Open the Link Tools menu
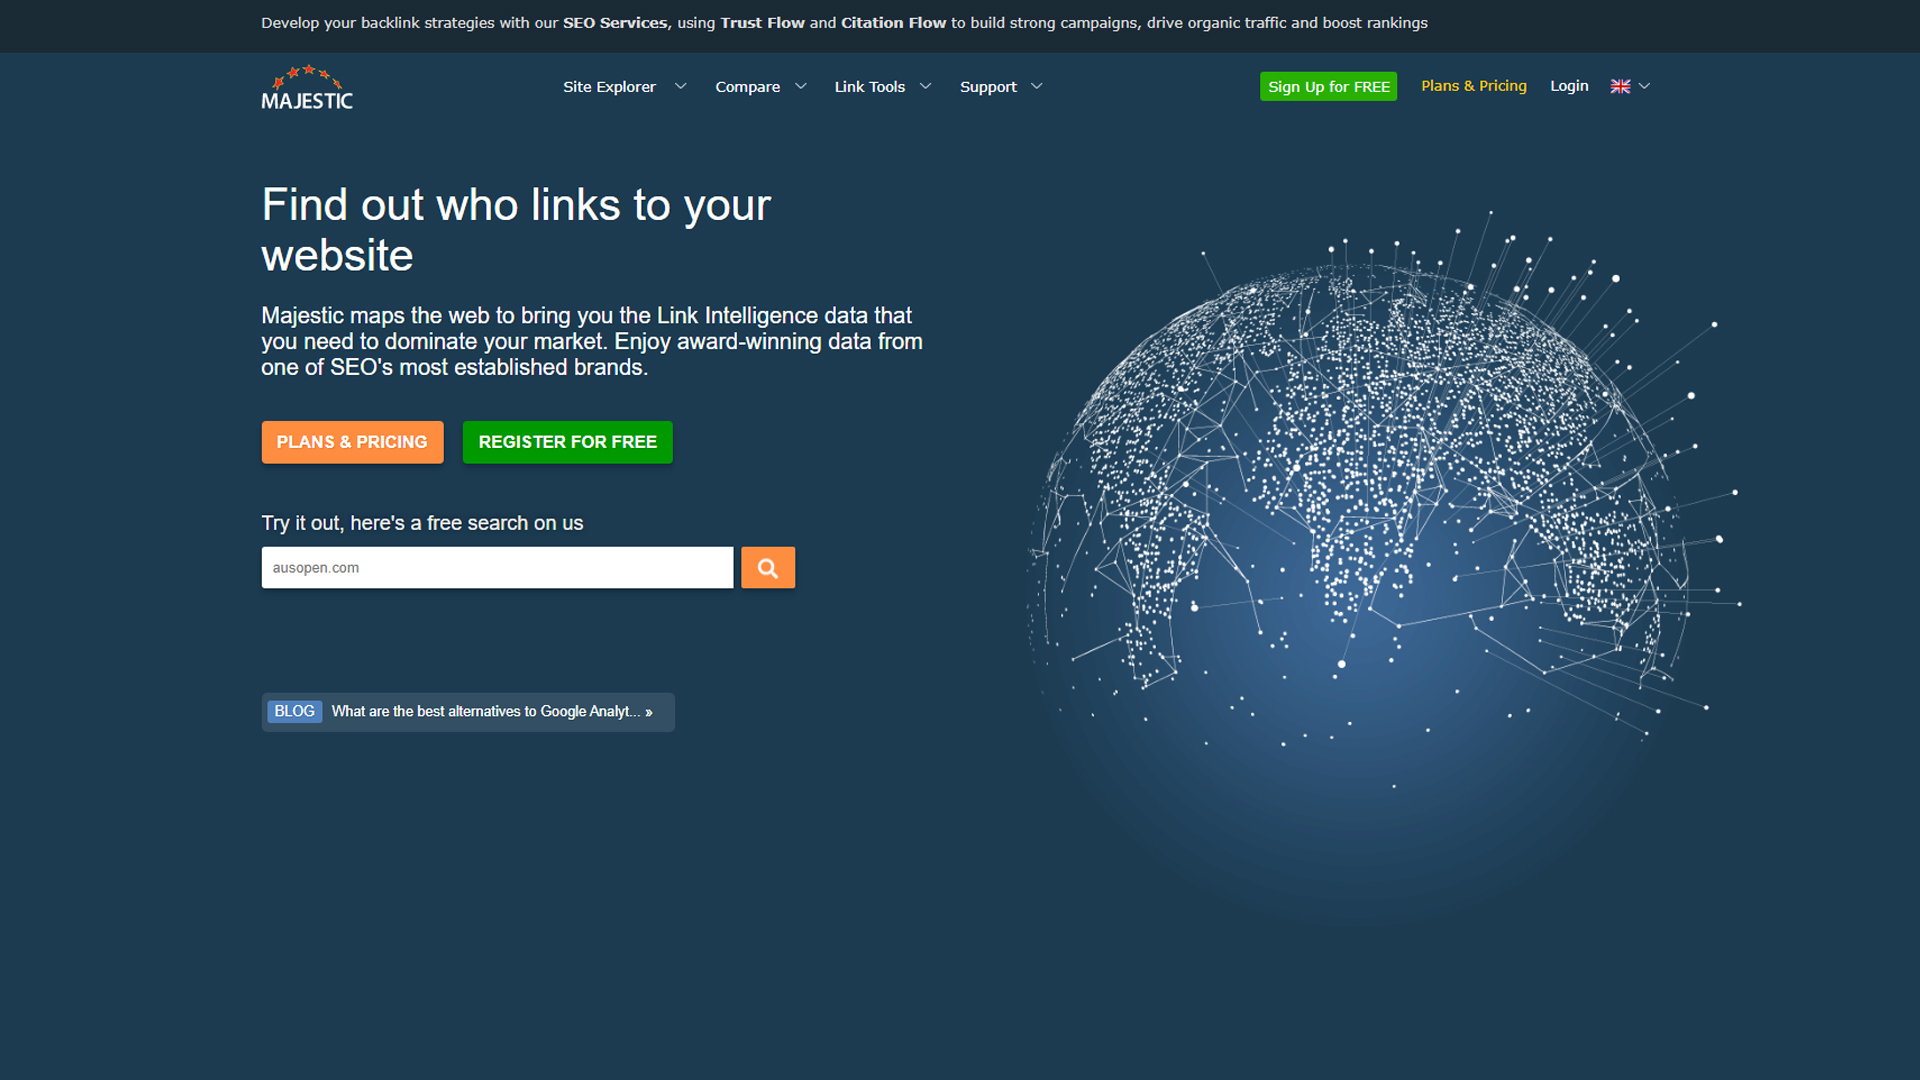The width and height of the screenshot is (1920, 1080). (869, 87)
